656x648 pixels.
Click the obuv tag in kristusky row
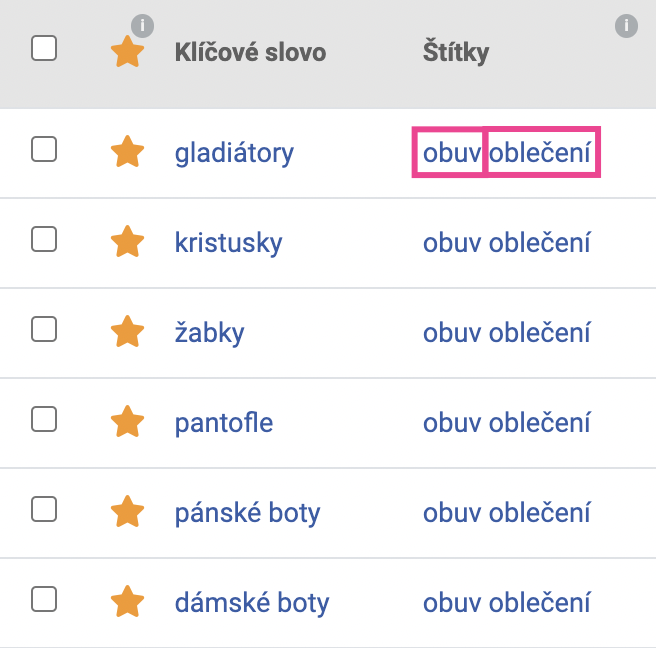[x=452, y=243]
